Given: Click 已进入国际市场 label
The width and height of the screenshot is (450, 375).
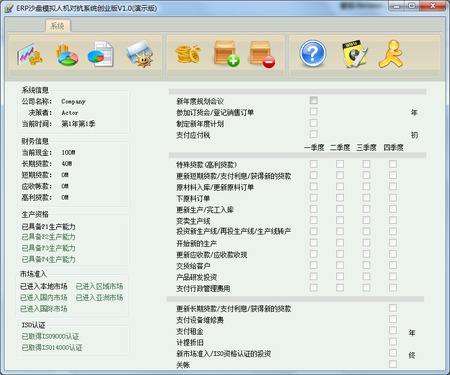Looking at the screenshot, I should 44,309.
